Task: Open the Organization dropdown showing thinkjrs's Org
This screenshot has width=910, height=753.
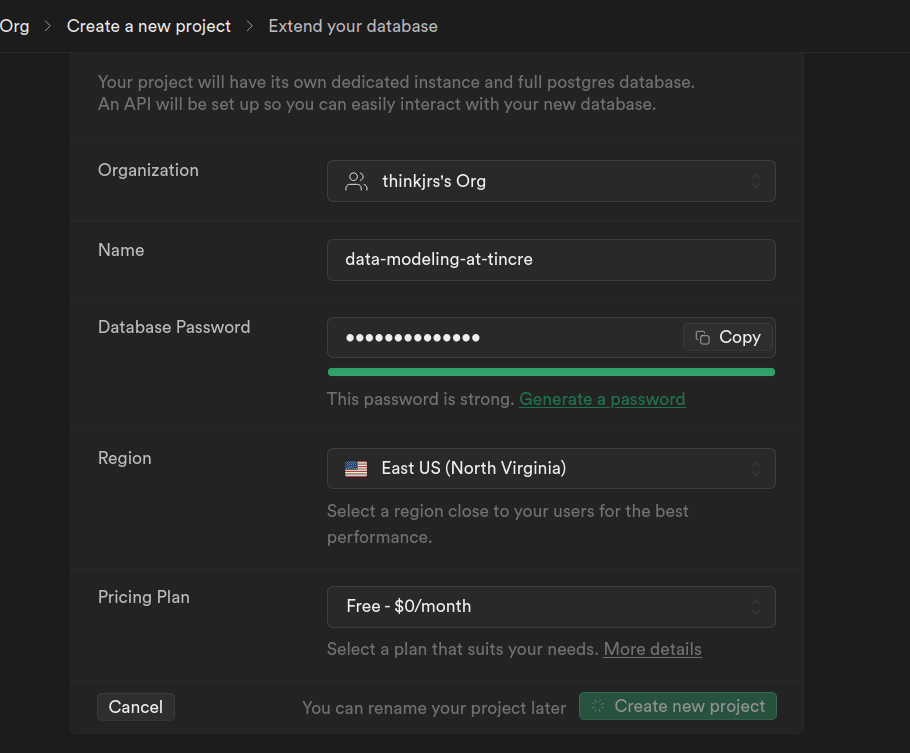Action: coord(550,181)
